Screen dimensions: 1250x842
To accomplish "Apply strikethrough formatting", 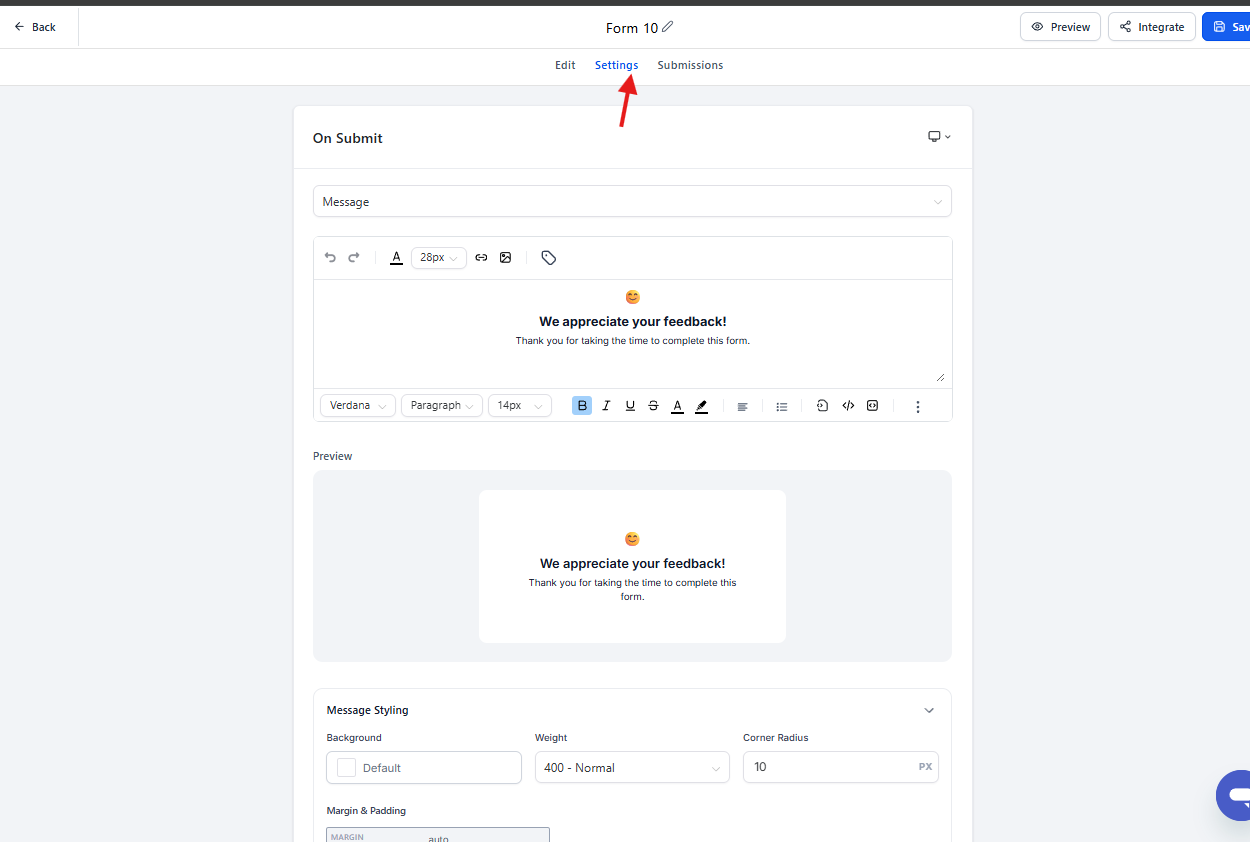I will [653, 406].
